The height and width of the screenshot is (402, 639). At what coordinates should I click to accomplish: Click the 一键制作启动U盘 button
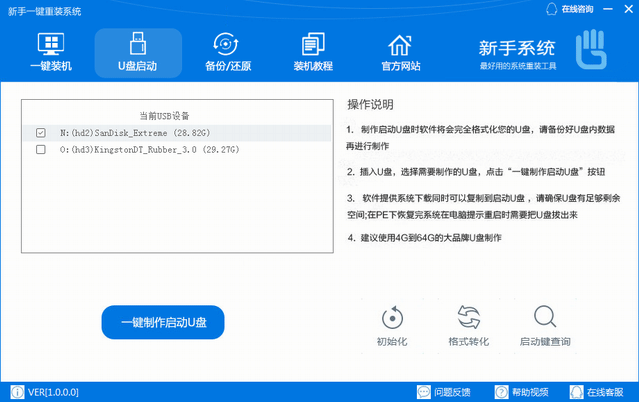pyautogui.click(x=163, y=322)
